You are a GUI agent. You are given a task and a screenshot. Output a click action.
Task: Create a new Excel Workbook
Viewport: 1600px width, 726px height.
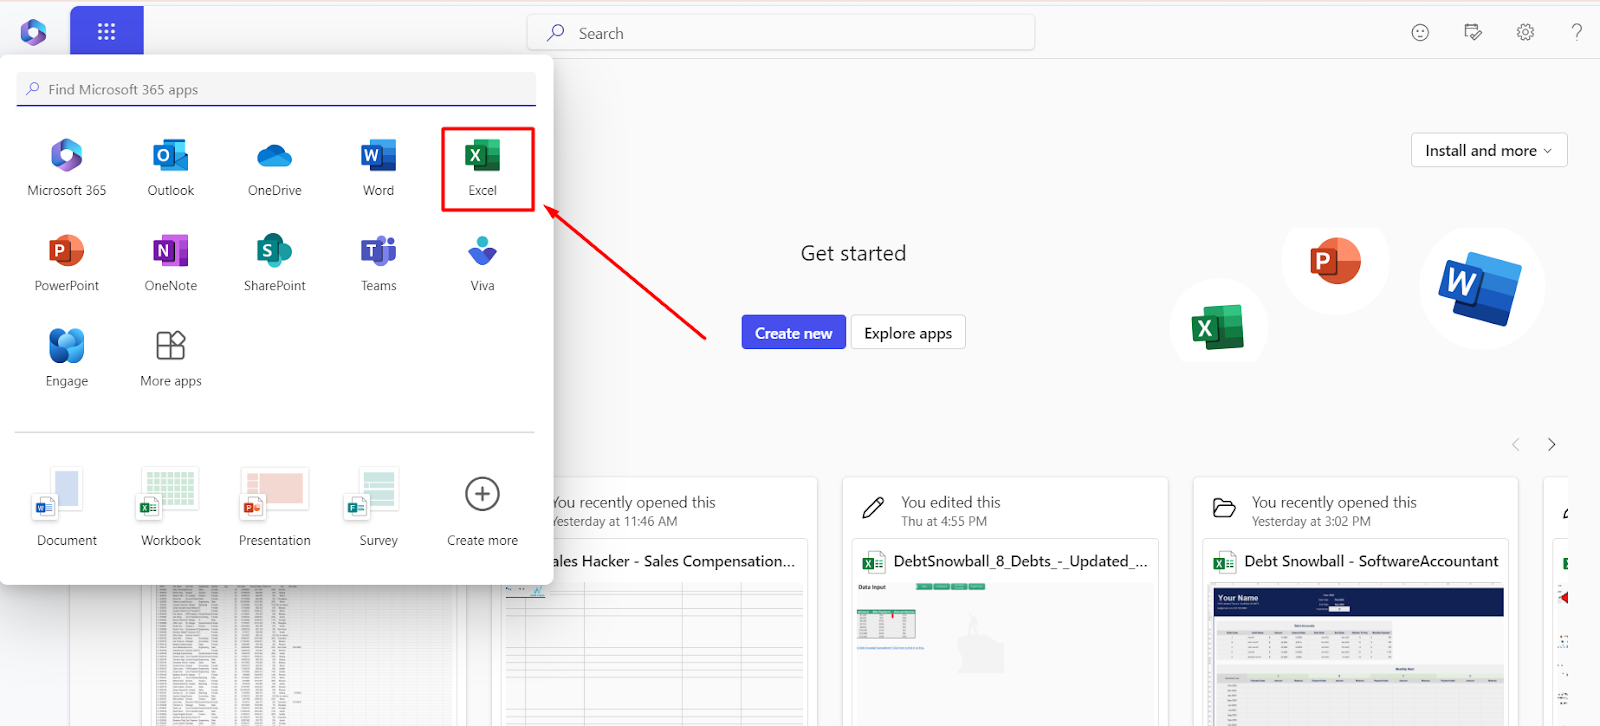coord(171,508)
